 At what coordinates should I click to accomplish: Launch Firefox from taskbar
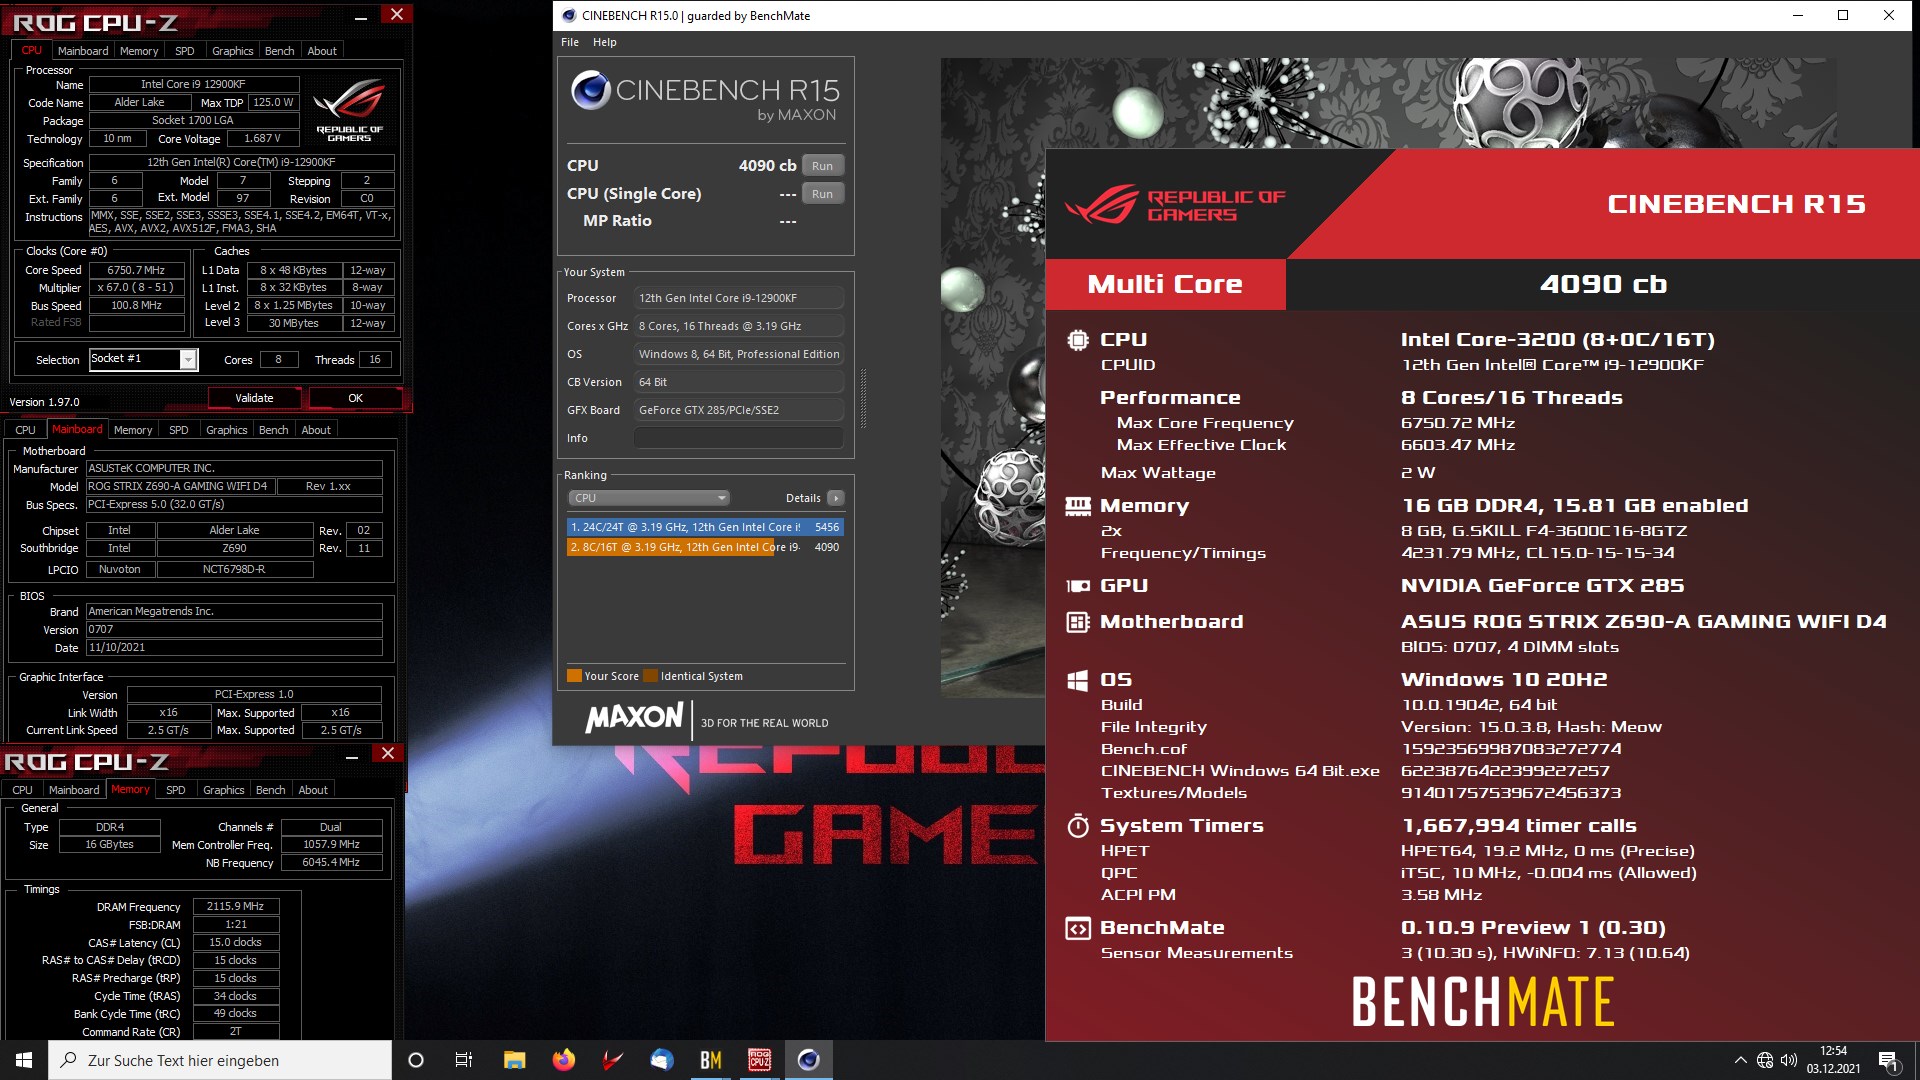(564, 1060)
